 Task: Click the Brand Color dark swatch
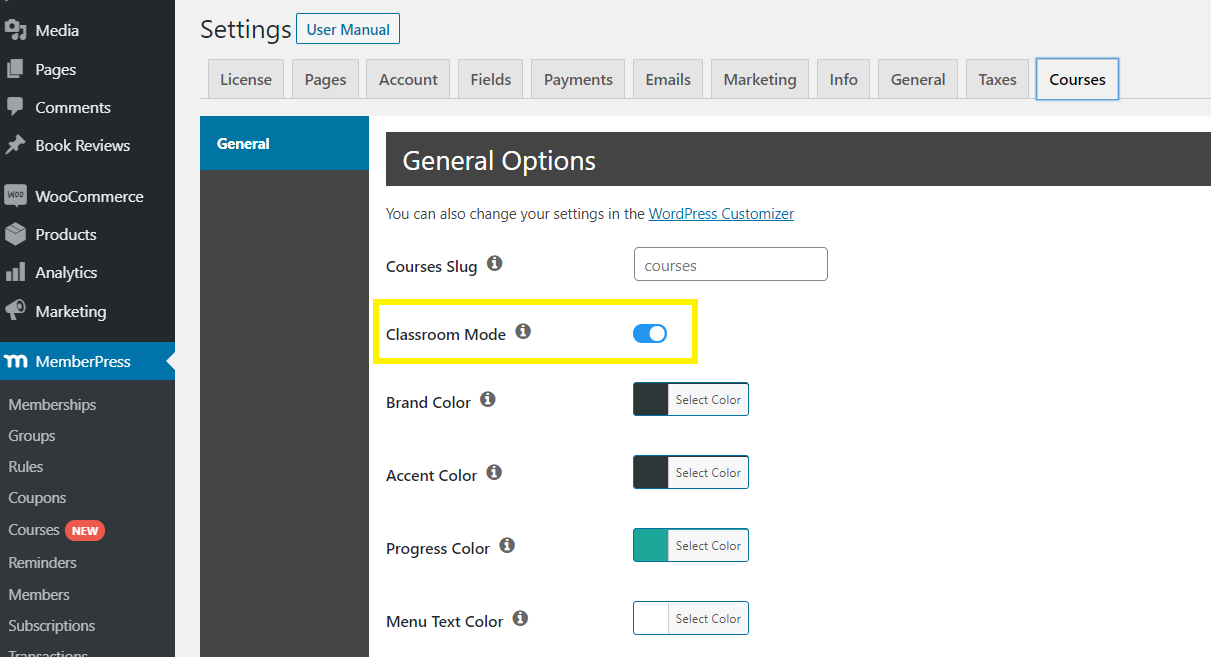(651, 399)
